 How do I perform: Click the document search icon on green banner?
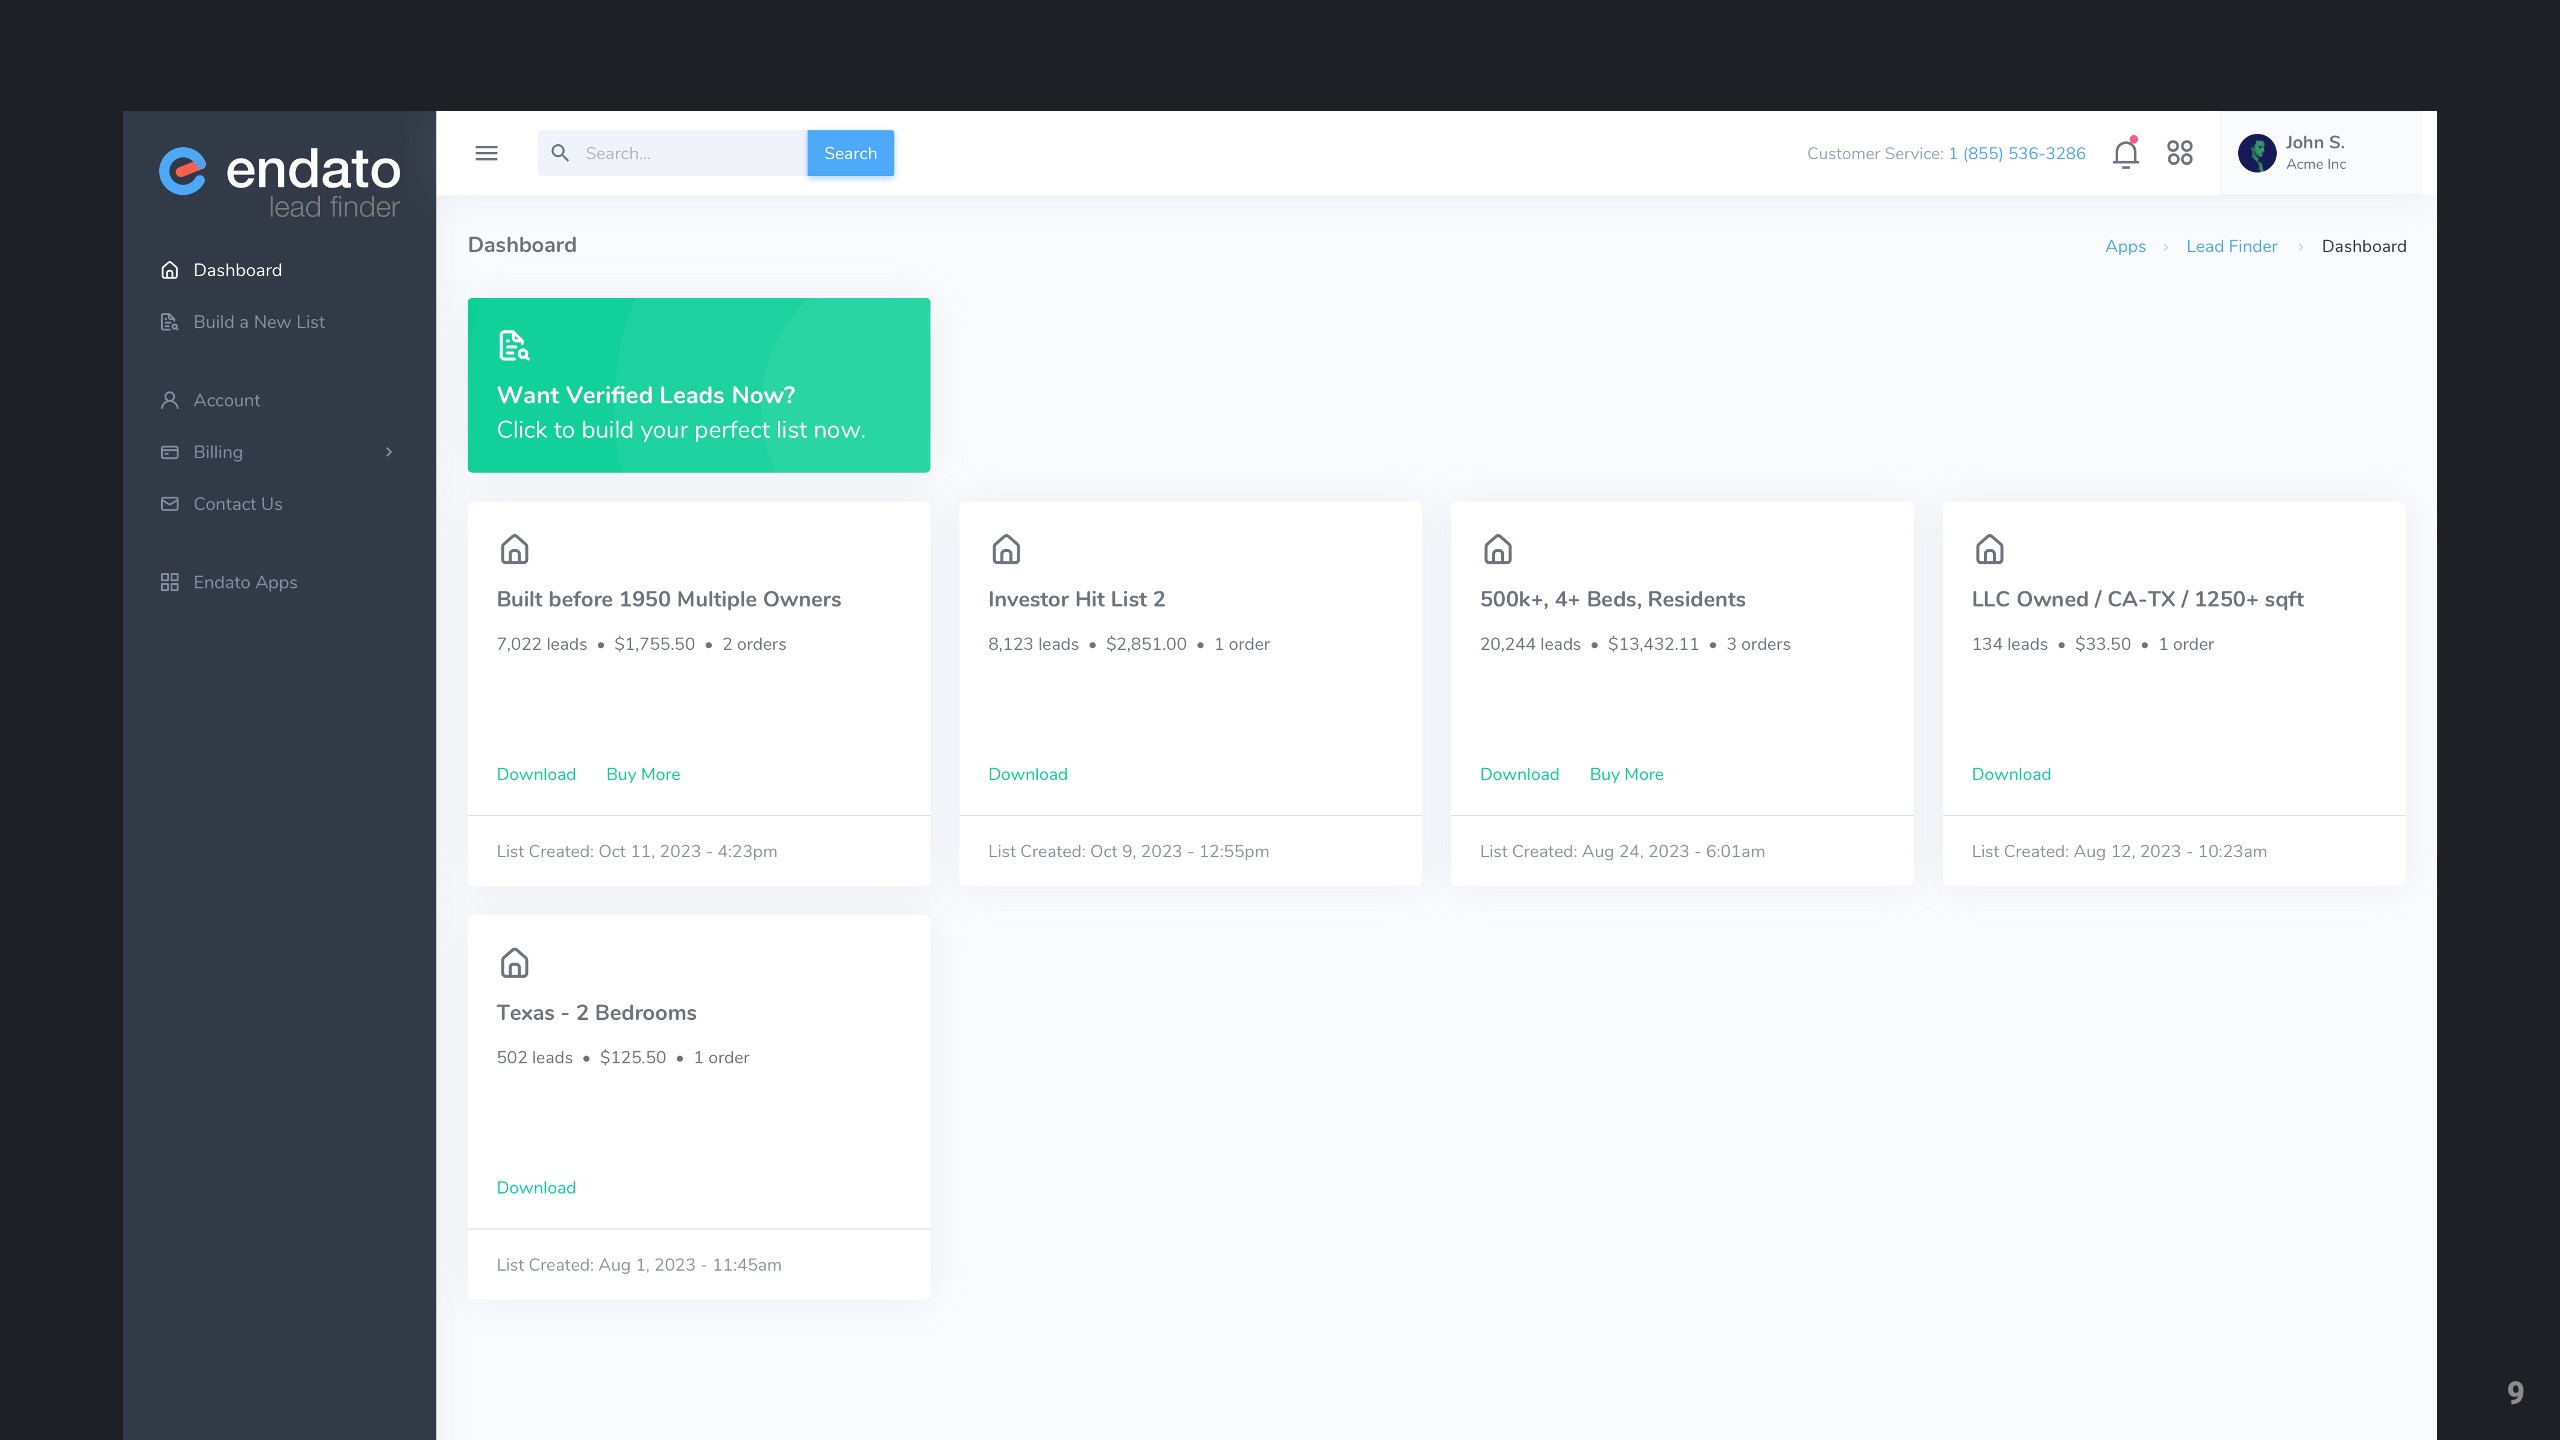[x=514, y=346]
